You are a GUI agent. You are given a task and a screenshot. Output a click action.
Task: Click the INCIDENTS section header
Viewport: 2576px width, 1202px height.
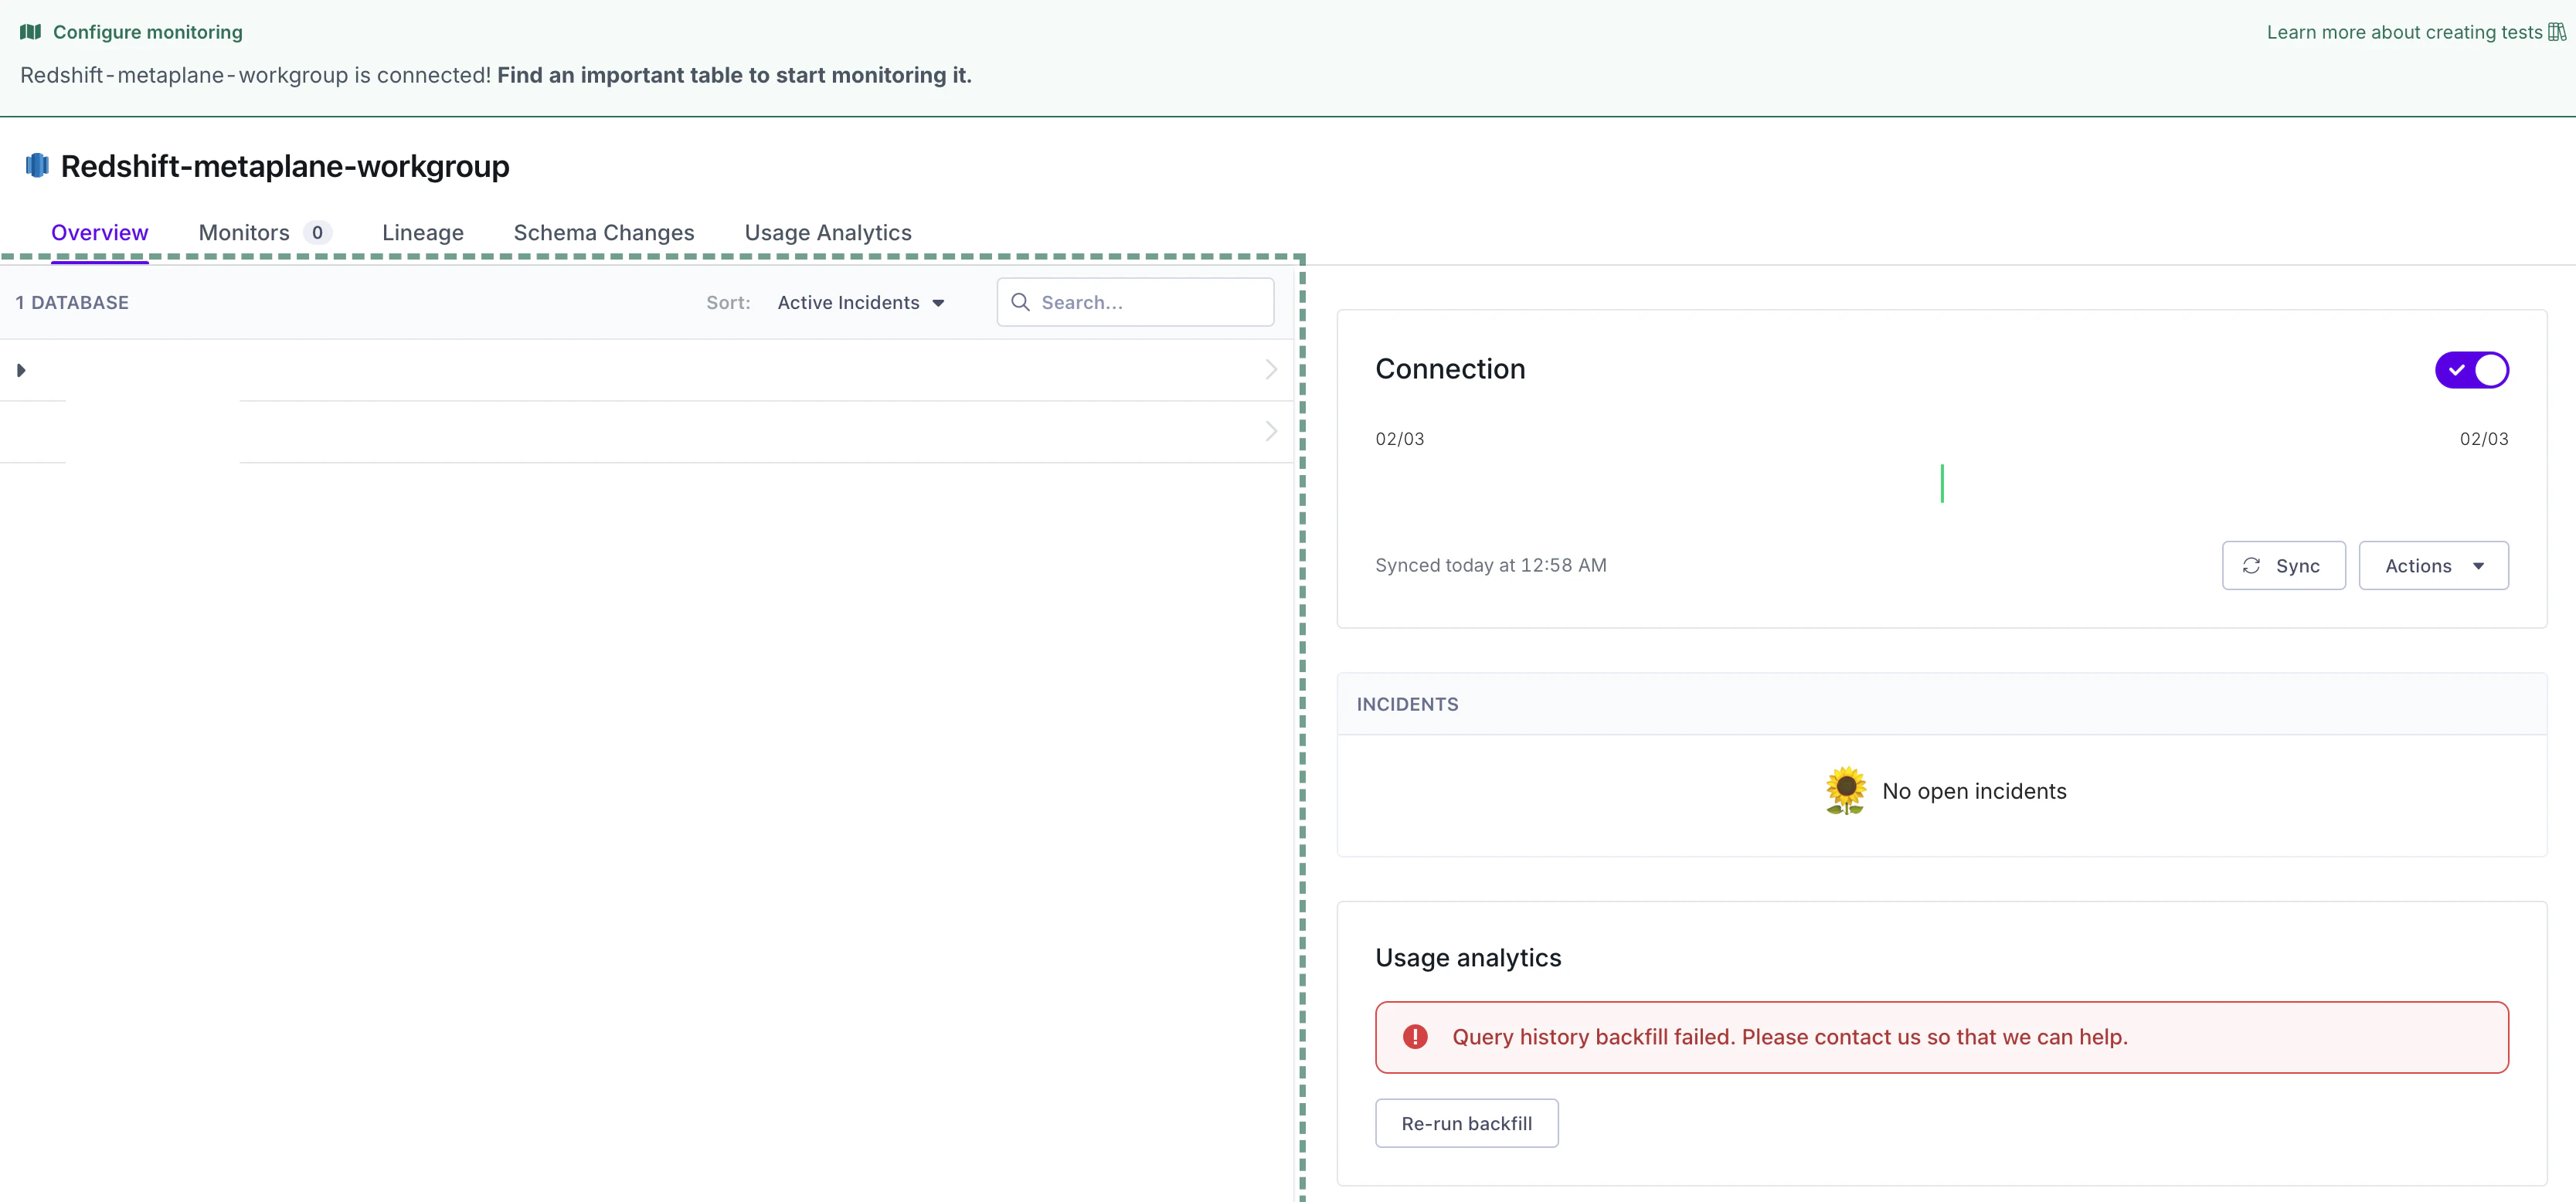pos(1407,704)
